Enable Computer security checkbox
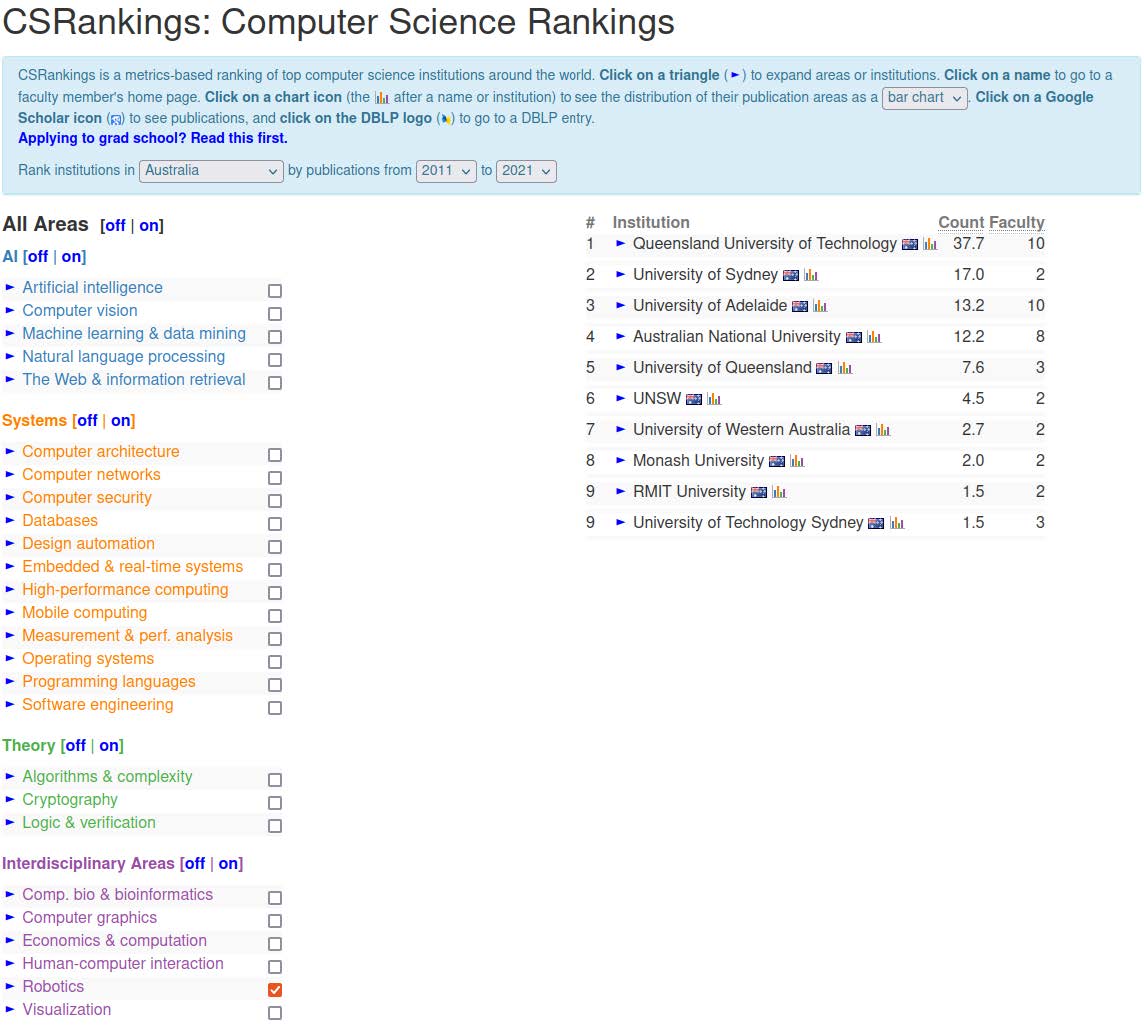This screenshot has width=1144, height=1027. (275, 501)
